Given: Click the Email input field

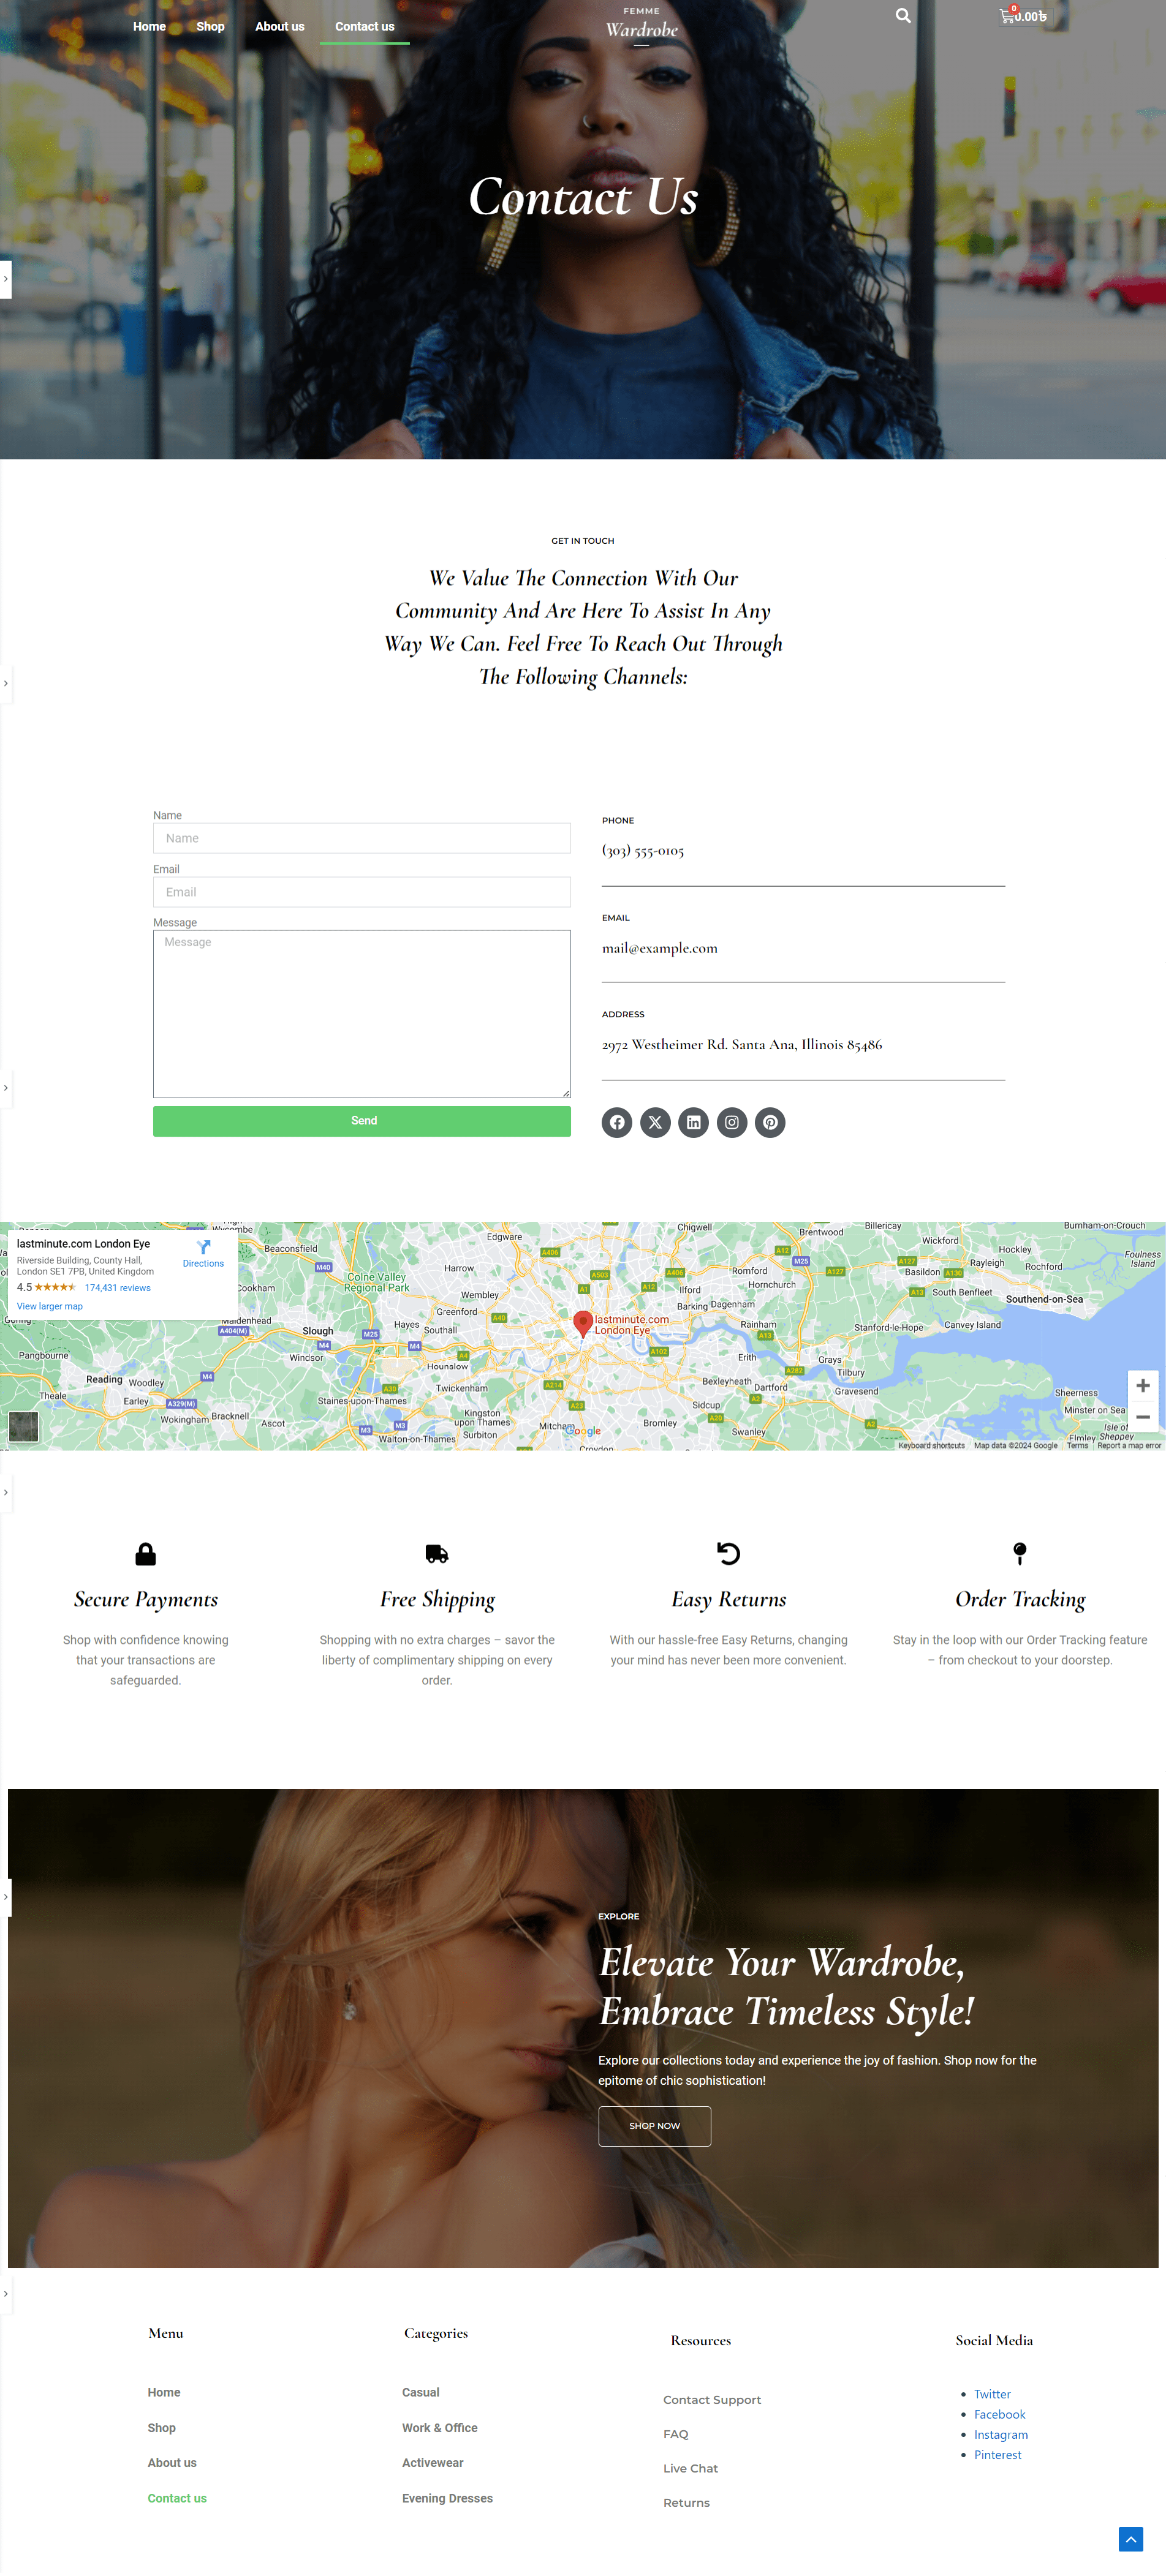Looking at the screenshot, I should point(362,892).
